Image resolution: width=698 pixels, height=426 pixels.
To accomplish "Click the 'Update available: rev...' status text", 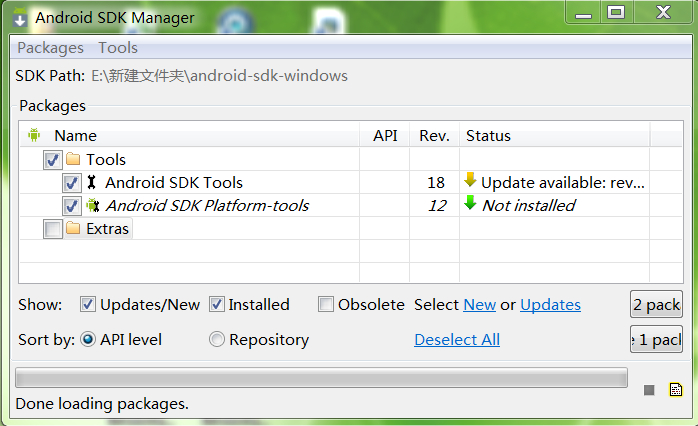I will coord(563,183).
